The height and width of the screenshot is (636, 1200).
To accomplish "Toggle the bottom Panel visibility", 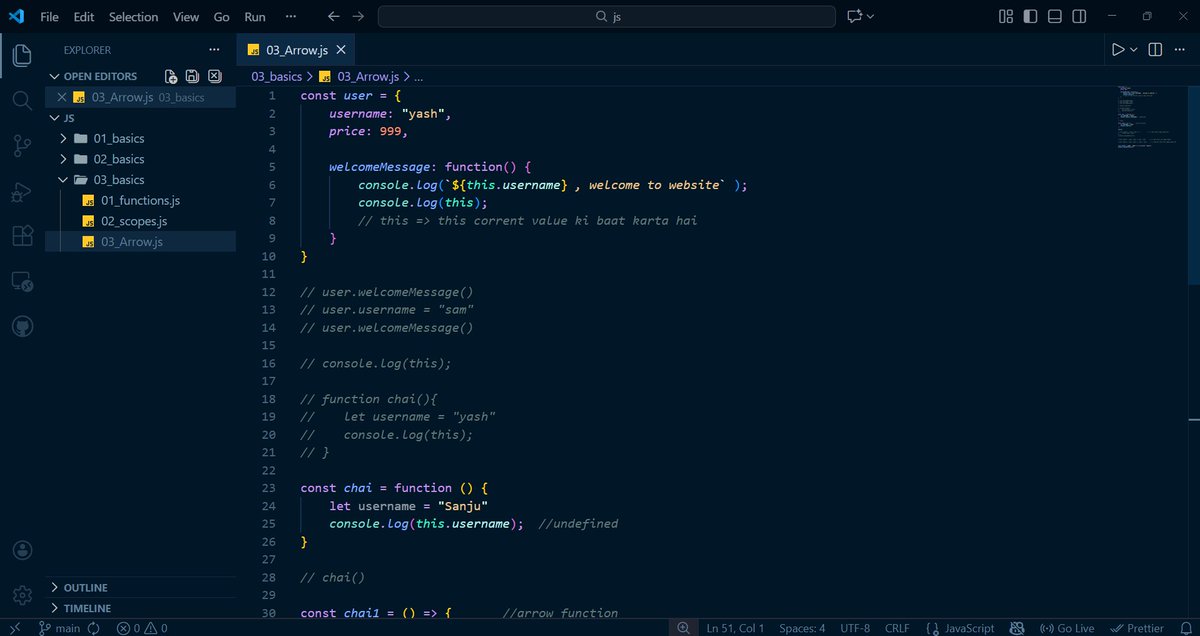I will point(1055,17).
